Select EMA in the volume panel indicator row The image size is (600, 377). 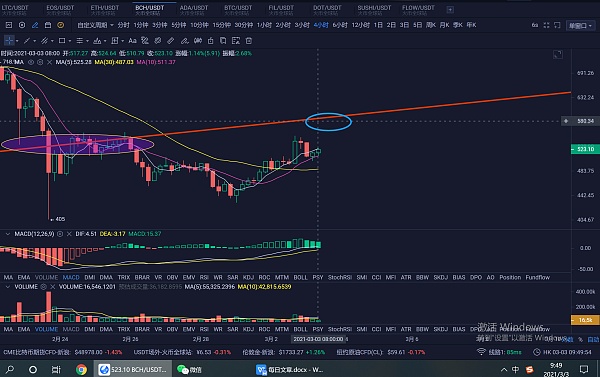tap(24, 329)
